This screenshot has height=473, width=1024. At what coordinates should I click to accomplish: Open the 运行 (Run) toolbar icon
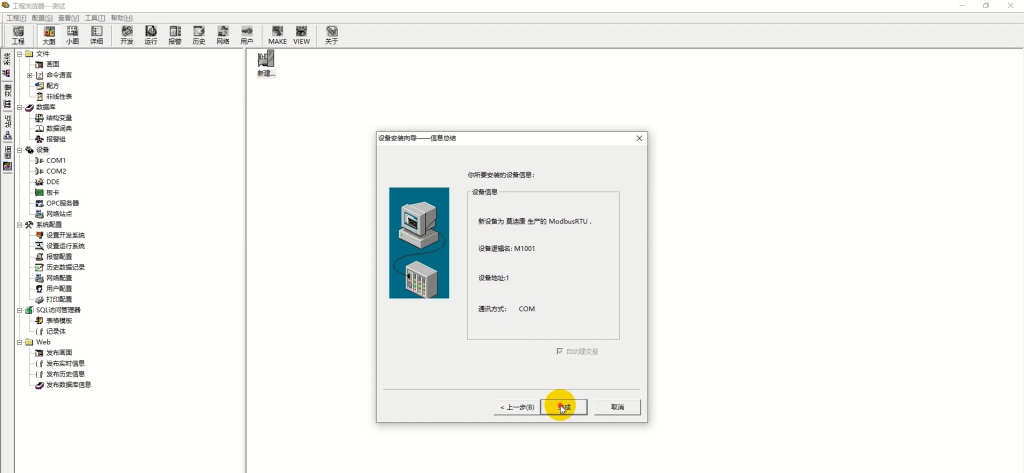(151, 35)
